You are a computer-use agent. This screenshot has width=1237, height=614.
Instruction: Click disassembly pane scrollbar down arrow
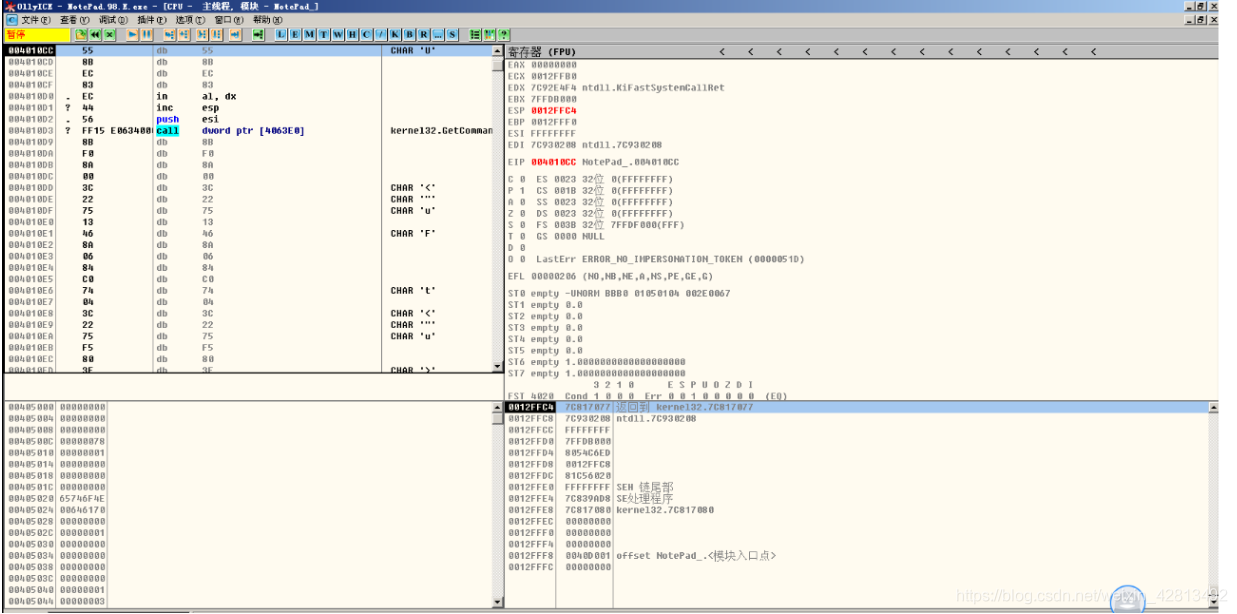coord(498,367)
